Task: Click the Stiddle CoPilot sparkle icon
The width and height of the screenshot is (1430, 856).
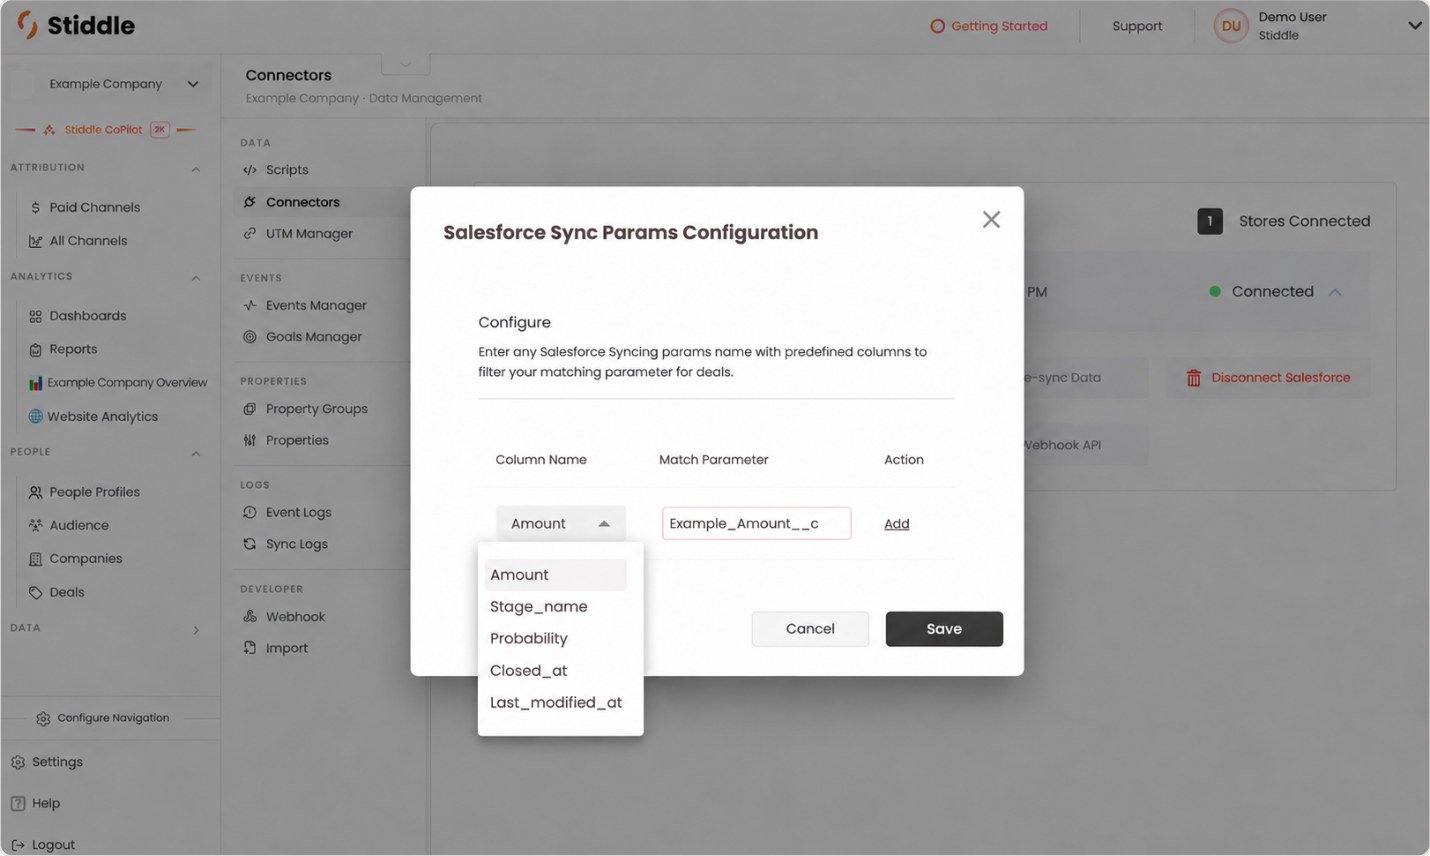Action: point(49,130)
